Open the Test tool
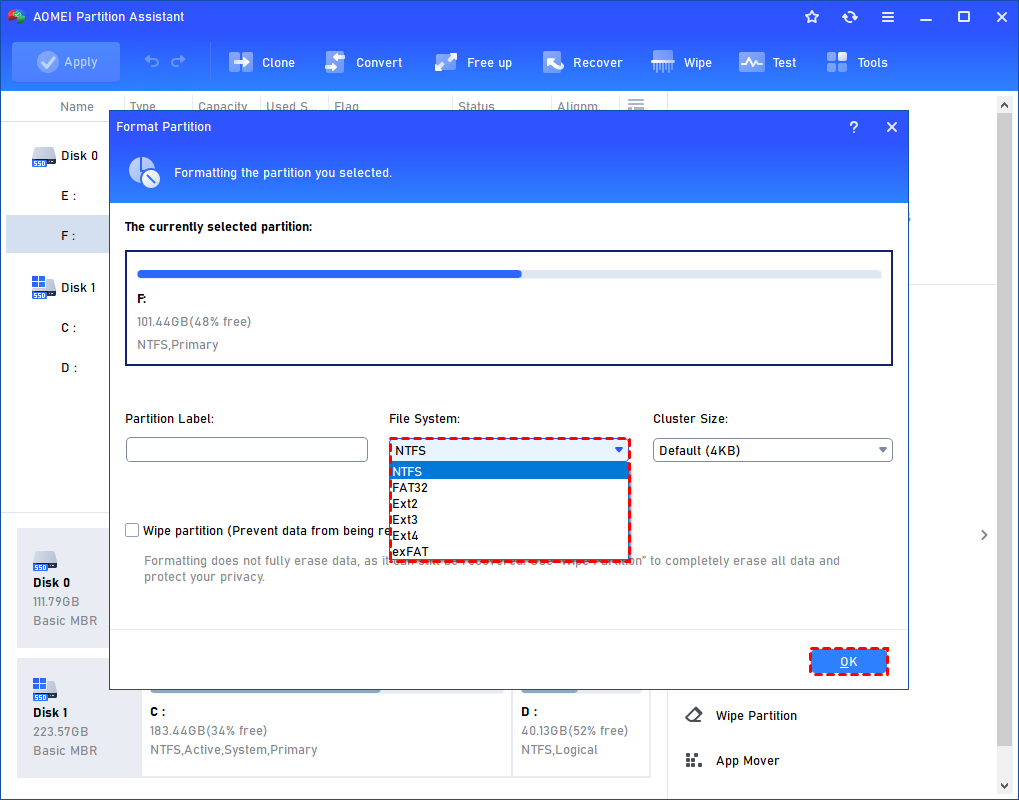This screenshot has width=1019, height=800. 767,62
